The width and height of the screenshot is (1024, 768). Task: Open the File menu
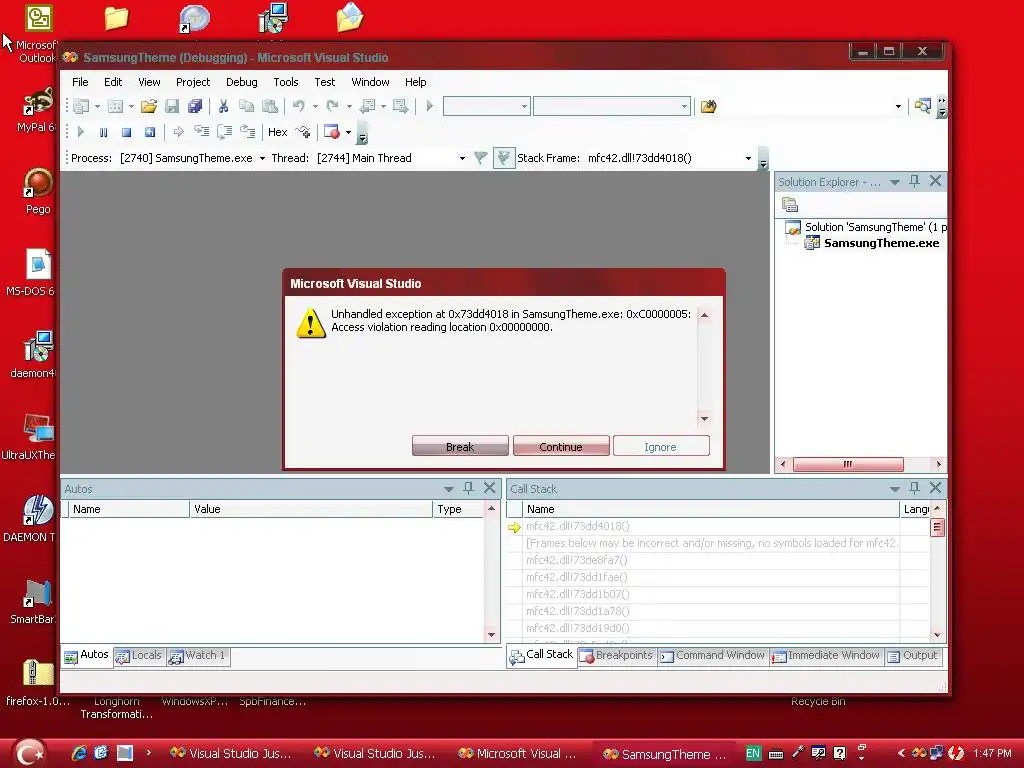(x=80, y=82)
